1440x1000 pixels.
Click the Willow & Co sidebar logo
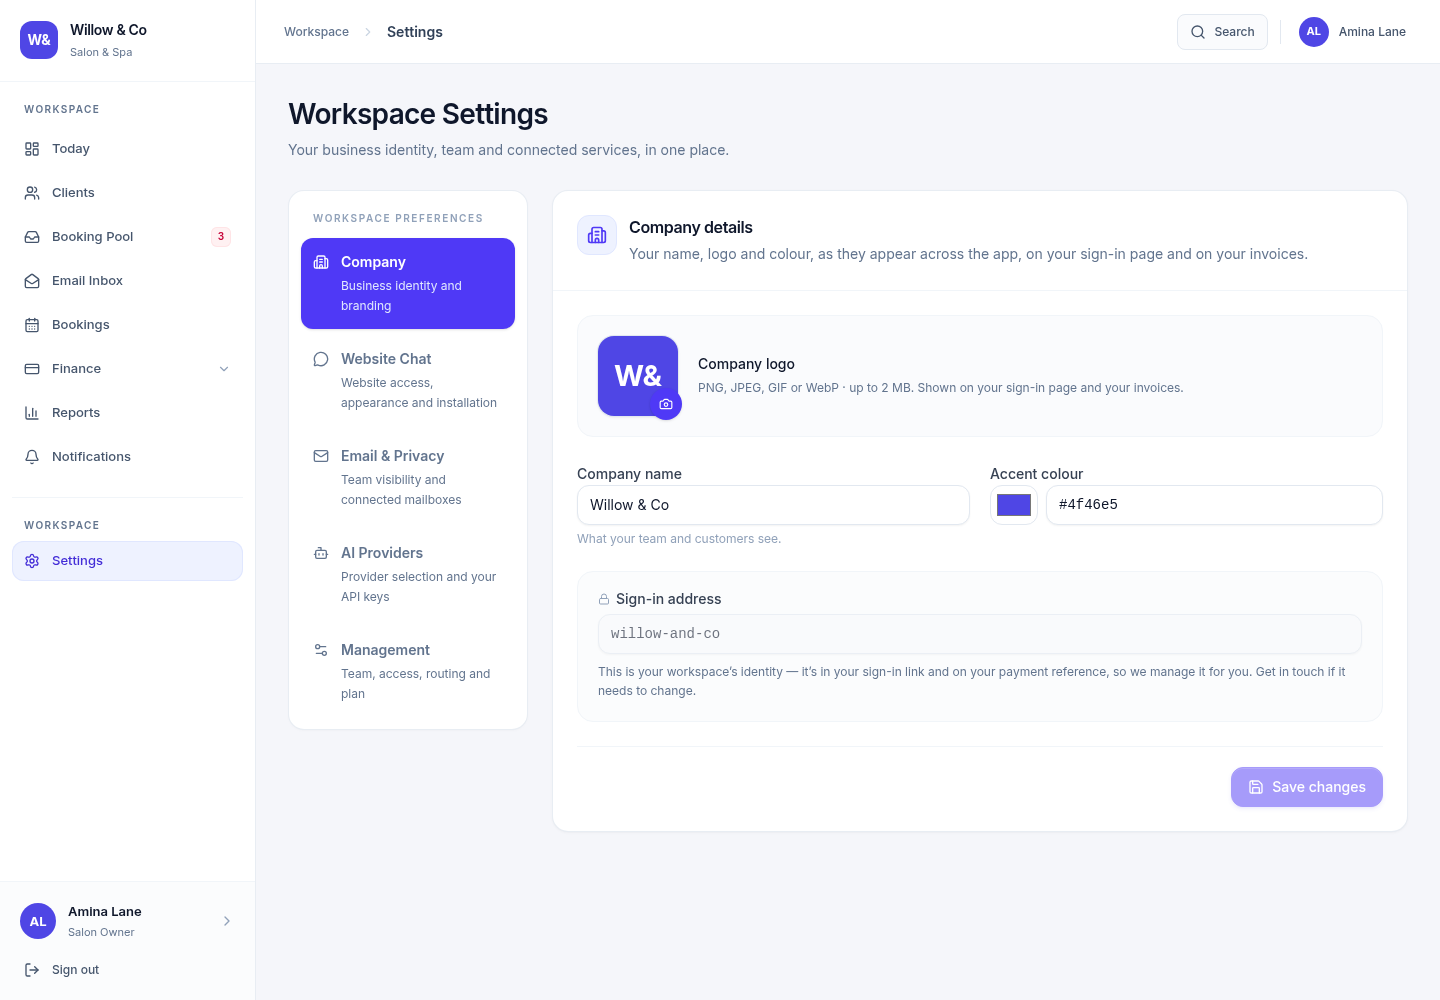click(39, 40)
